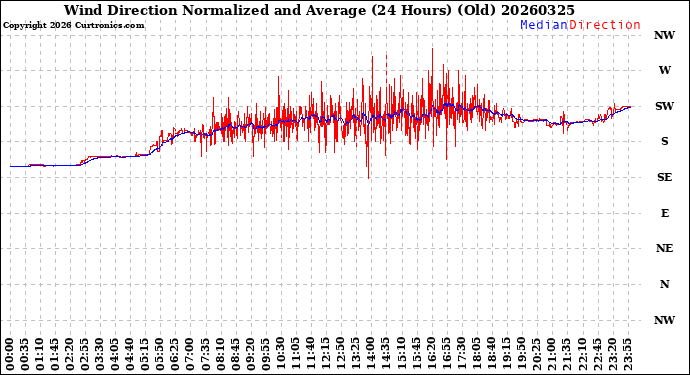Click the 08:10 time label
This screenshot has height=375, width=690.
pyautogui.click(x=221, y=354)
